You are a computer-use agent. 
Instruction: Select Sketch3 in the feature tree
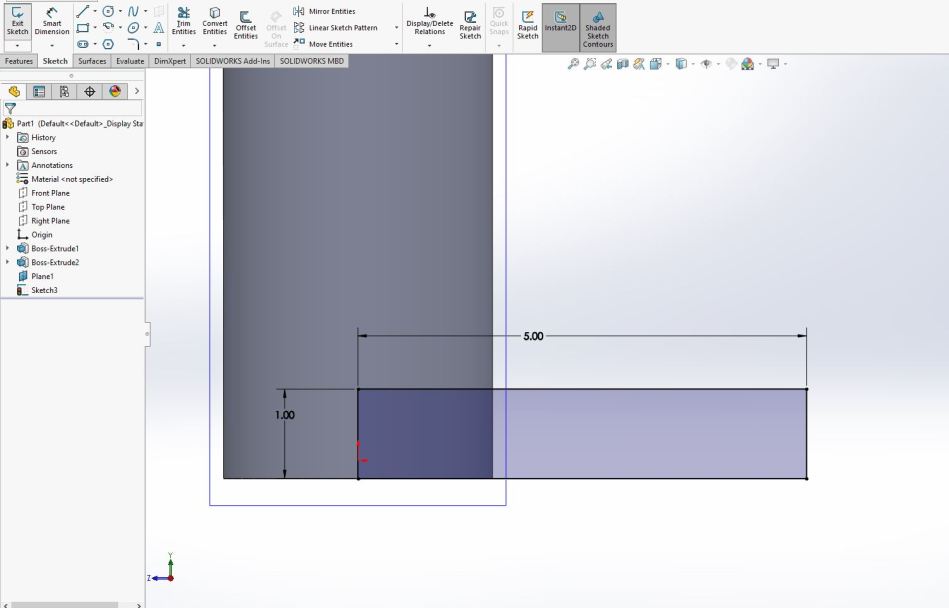point(44,290)
